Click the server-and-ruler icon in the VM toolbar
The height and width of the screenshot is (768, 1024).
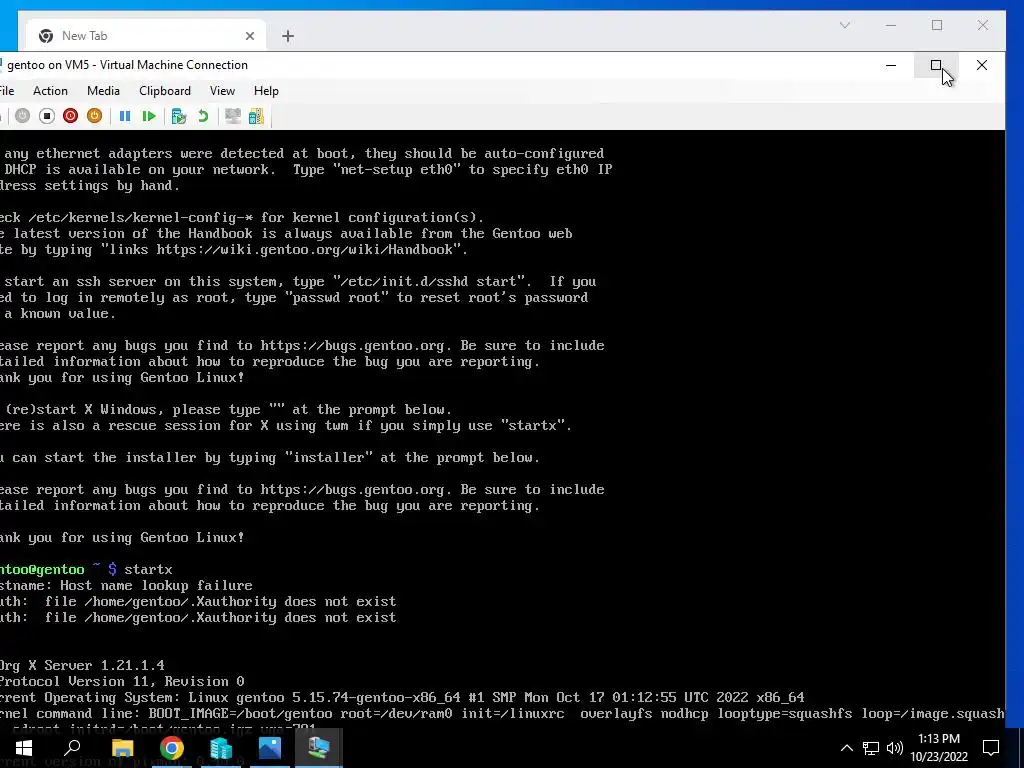pyautogui.click(x=257, y=116)
